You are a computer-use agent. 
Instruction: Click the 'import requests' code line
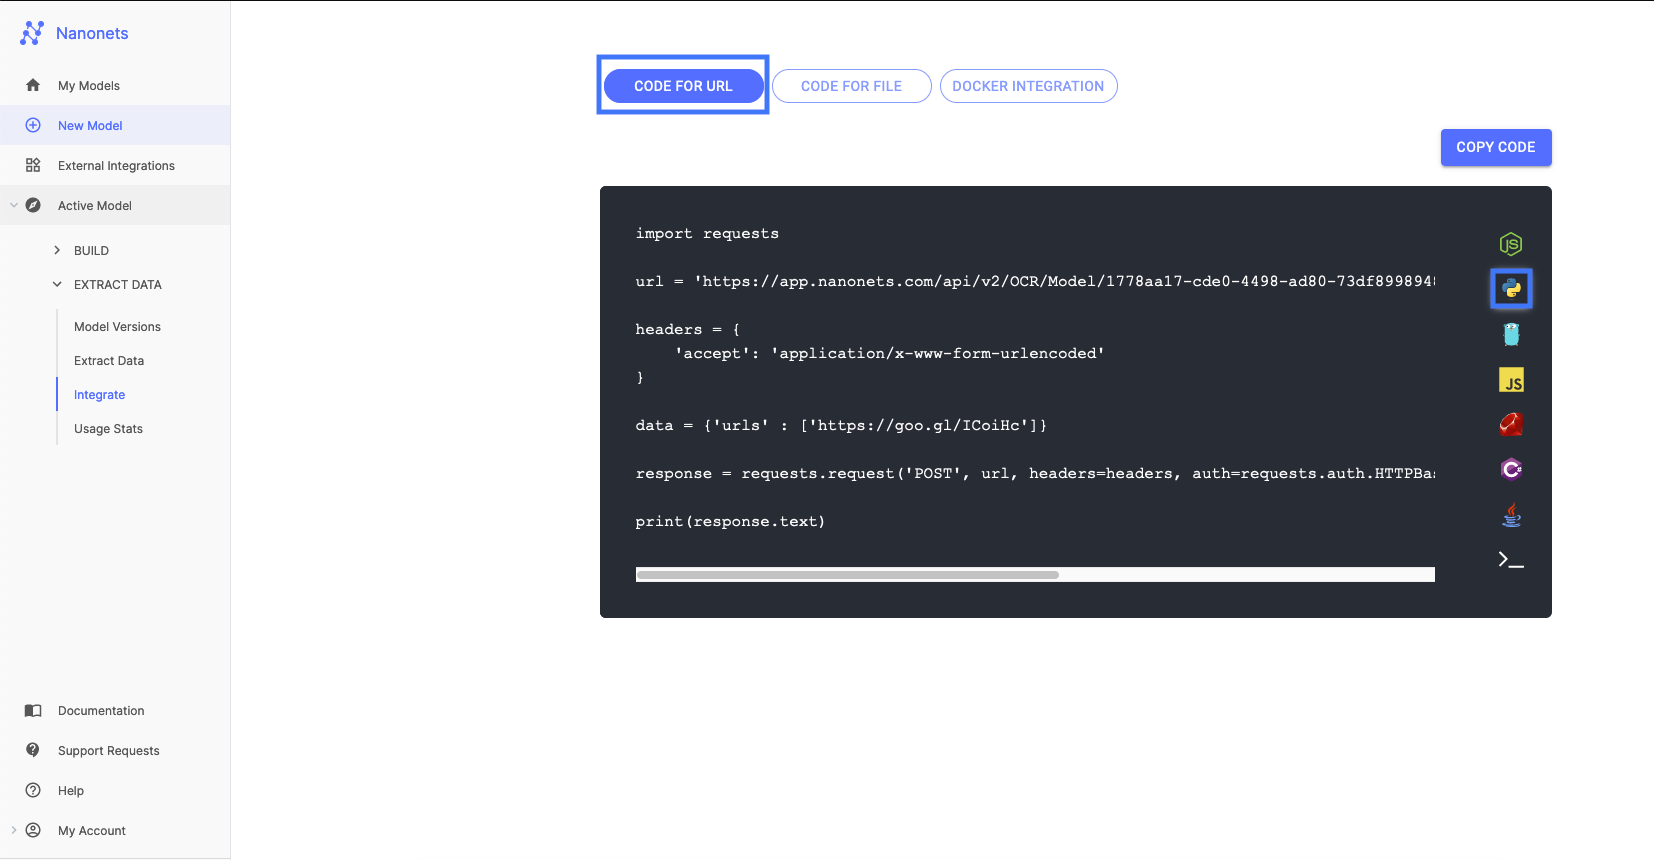pyautogui.click(x=707, y=233)
